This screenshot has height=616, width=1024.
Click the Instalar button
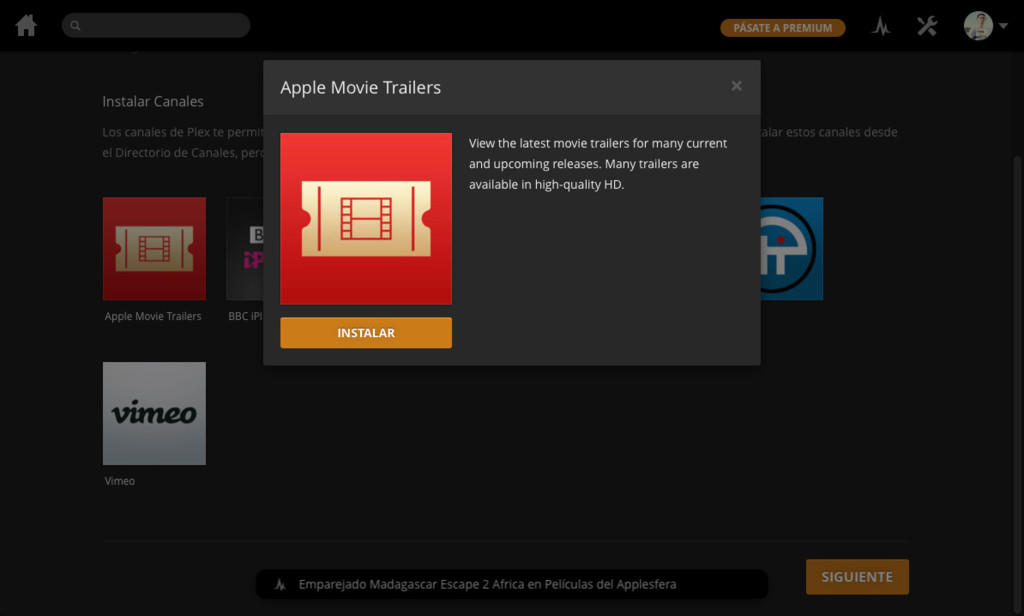[366, 332]
